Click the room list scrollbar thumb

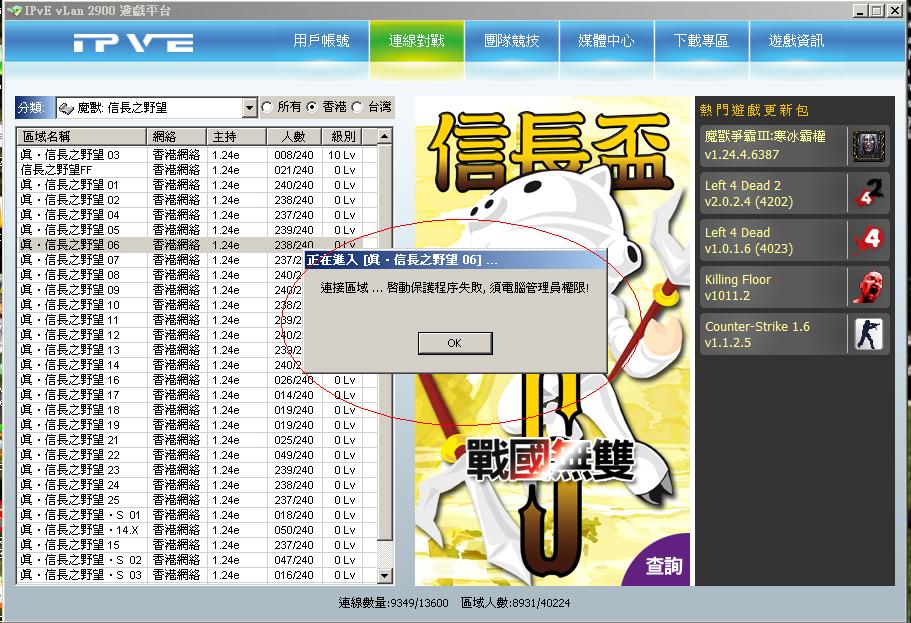385,342
